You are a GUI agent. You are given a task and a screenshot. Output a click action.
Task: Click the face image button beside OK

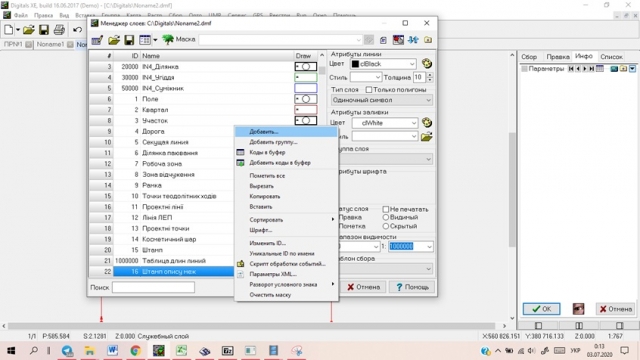pos(578,309)
